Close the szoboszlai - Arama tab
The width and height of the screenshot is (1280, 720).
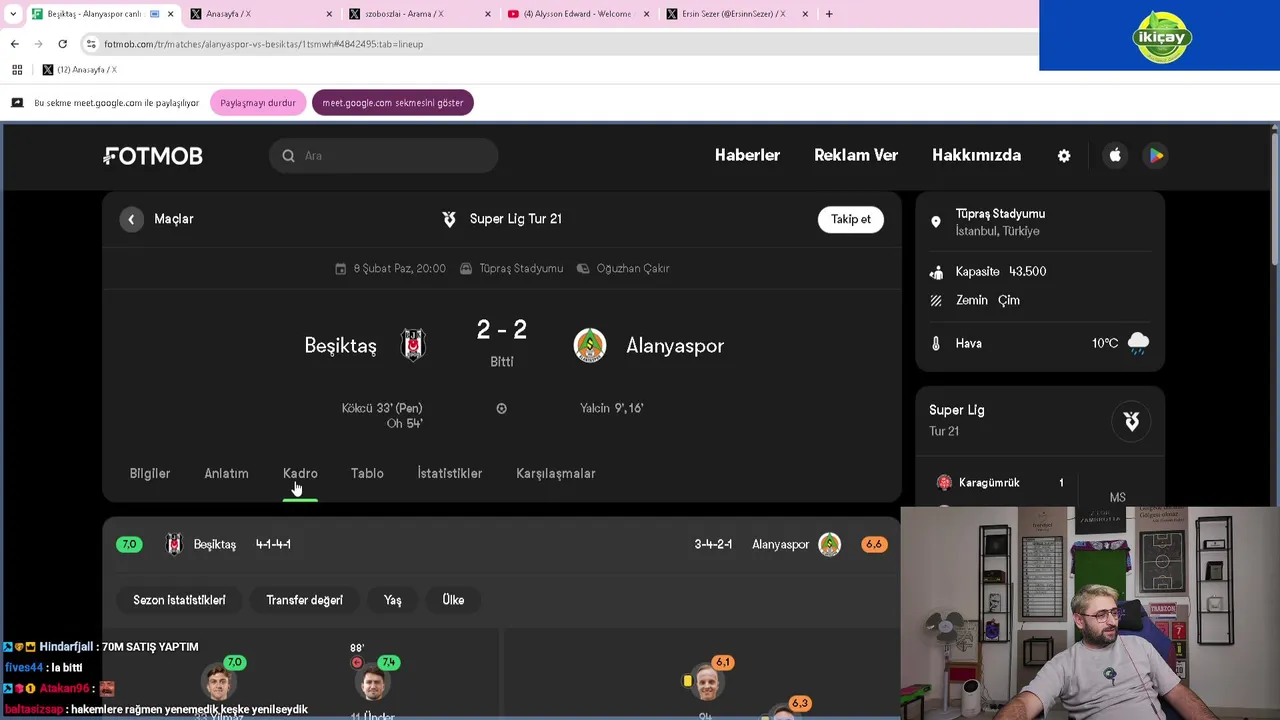click(488, 14)
